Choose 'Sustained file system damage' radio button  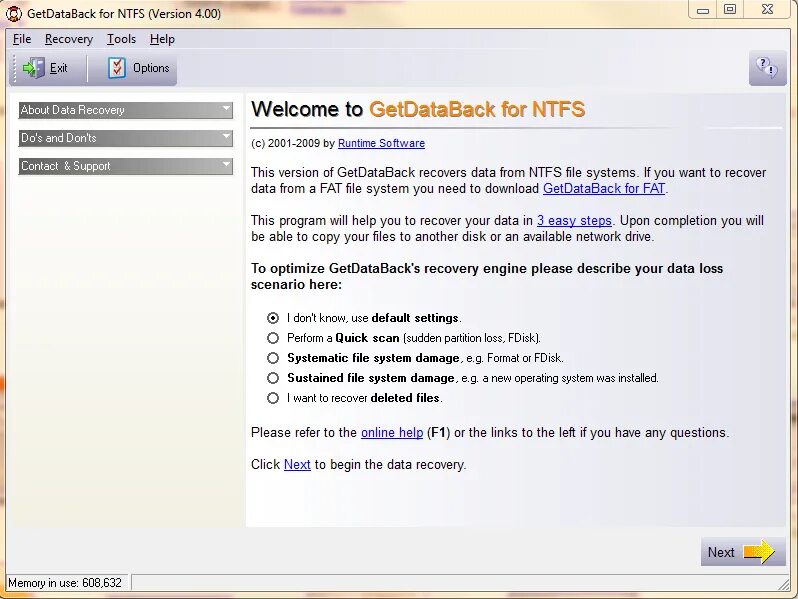coord(273,378)
